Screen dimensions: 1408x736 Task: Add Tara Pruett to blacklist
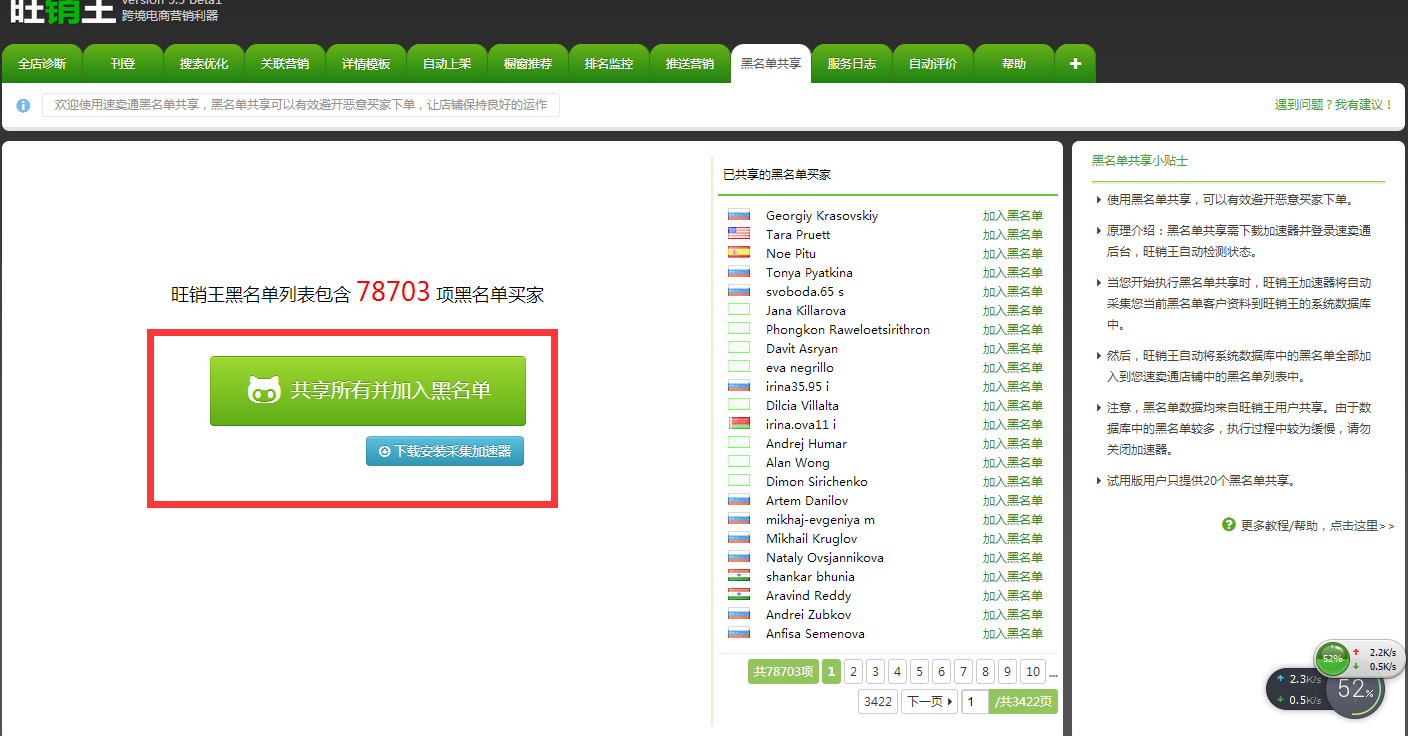pos(1012,234)
